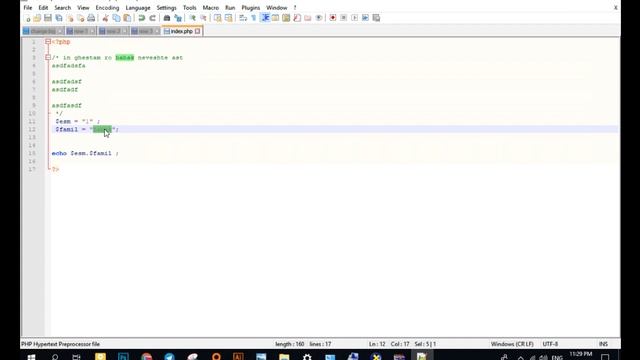Close the current document via toolbar
The height and width of the screenshot is (360, 640).
70,18
